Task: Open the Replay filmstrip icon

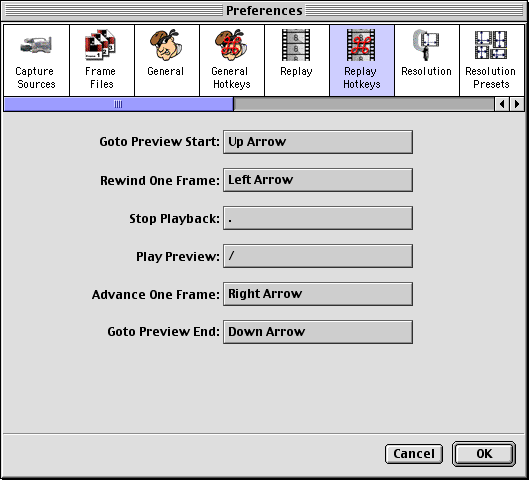Action: (296, 45)
